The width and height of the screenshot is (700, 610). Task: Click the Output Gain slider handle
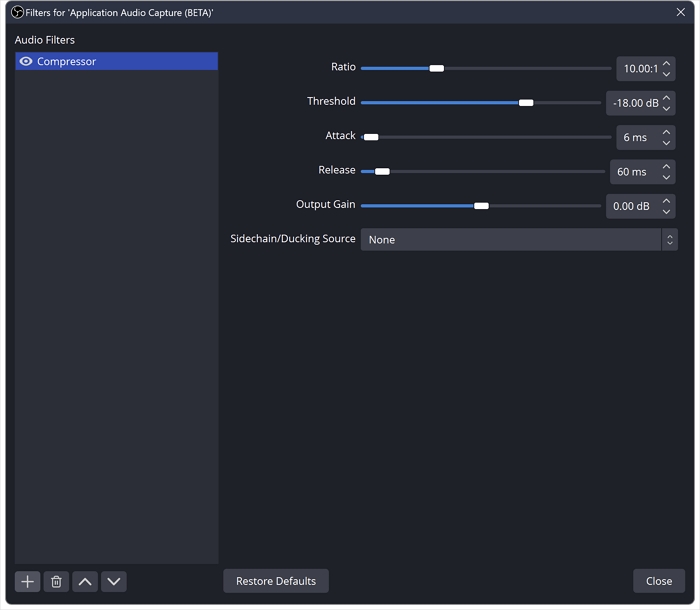tap(481, 205)
